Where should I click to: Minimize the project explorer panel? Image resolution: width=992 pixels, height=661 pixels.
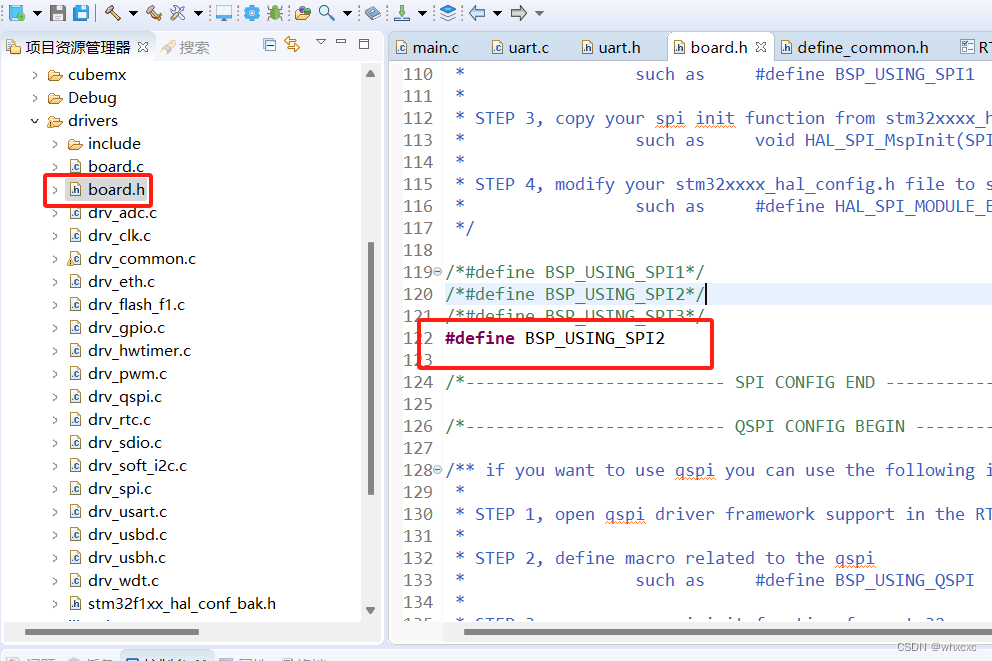[341, 45]
